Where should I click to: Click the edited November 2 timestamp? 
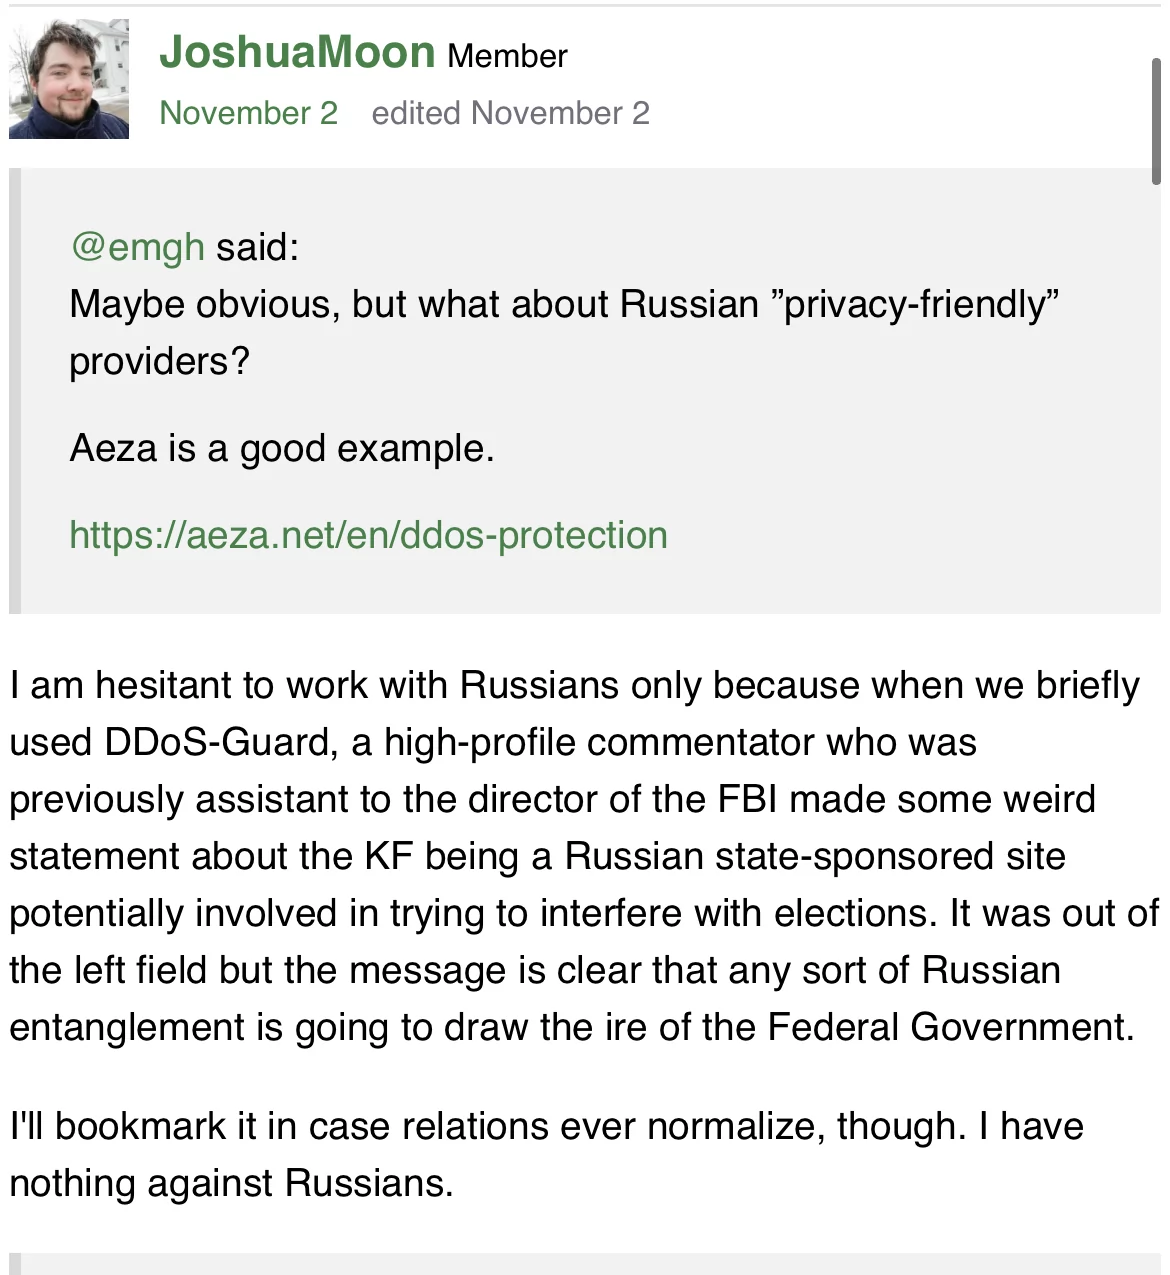coord(510,113)
